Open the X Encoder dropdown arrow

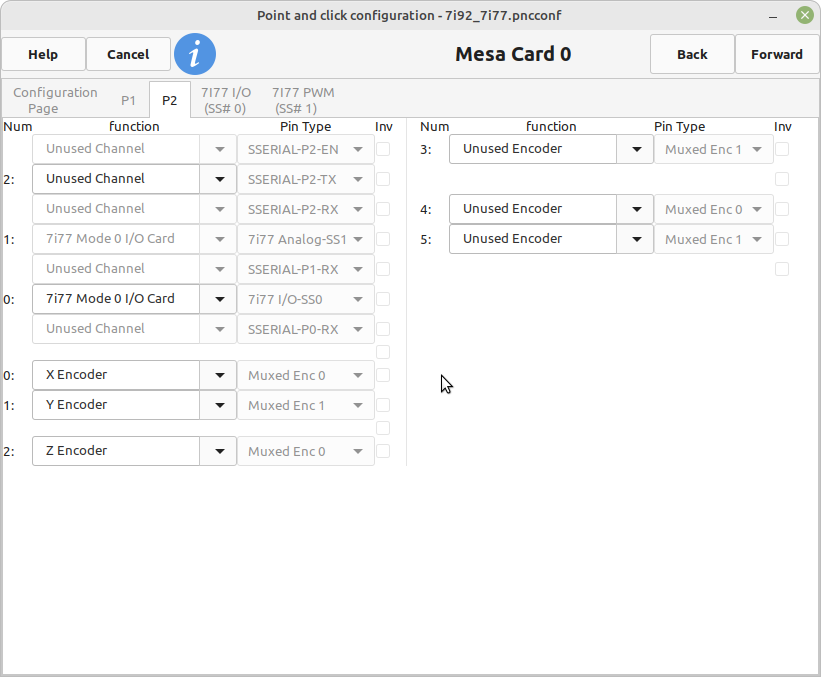pyautogui.click(x=219, y=375)
